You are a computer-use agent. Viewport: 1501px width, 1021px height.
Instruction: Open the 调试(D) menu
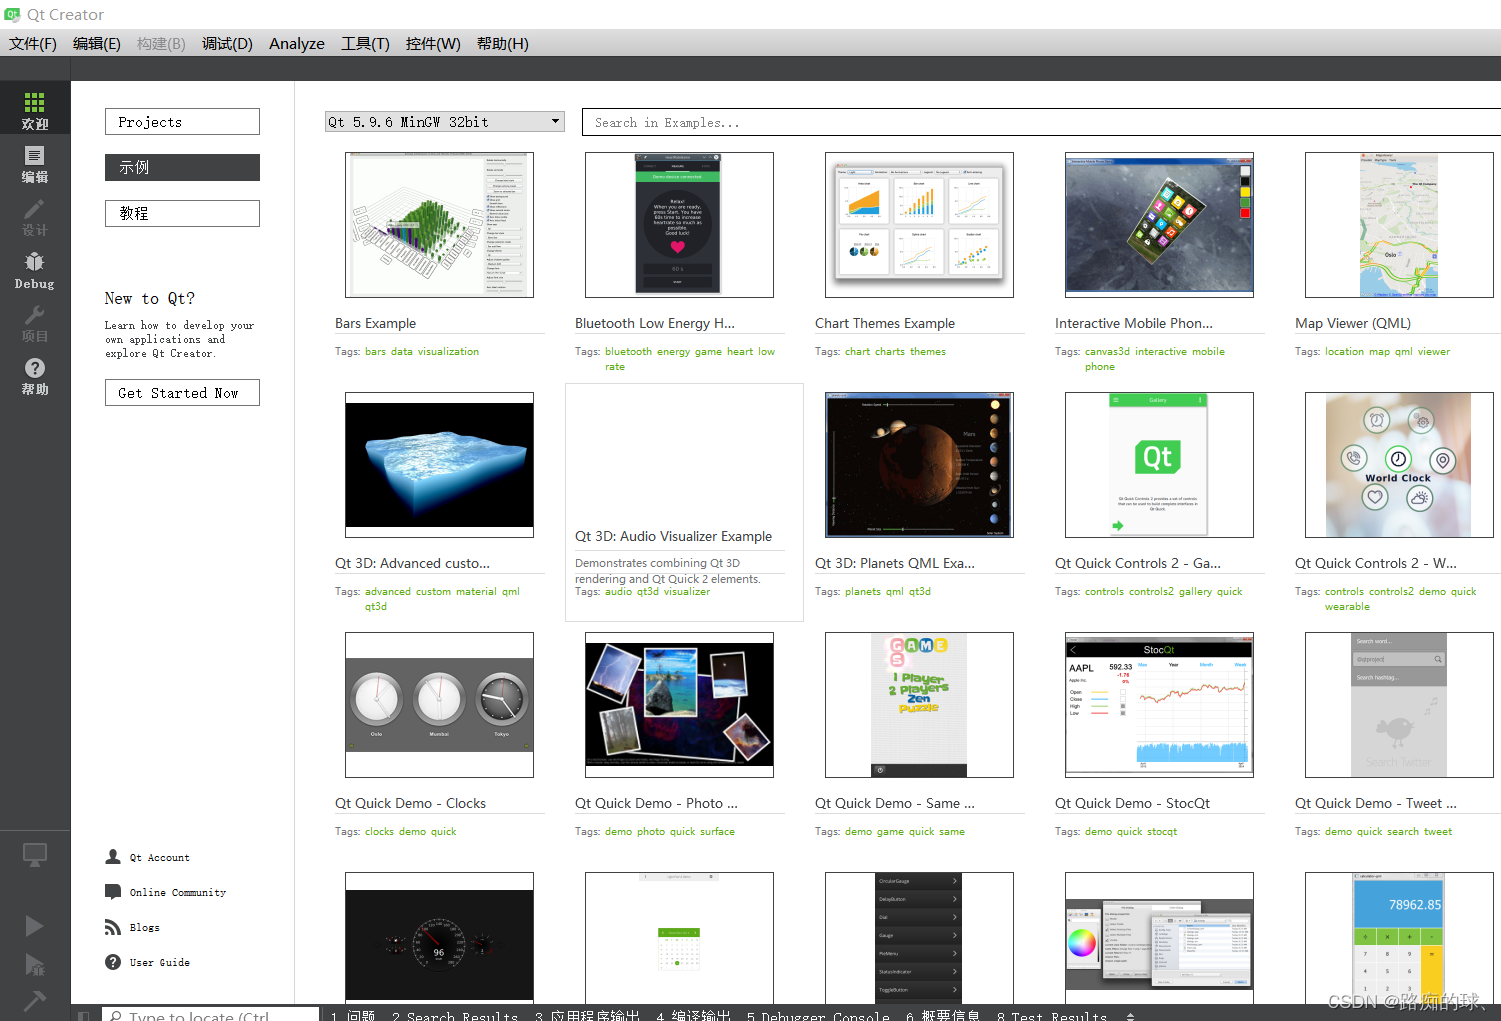click(227, 44)
